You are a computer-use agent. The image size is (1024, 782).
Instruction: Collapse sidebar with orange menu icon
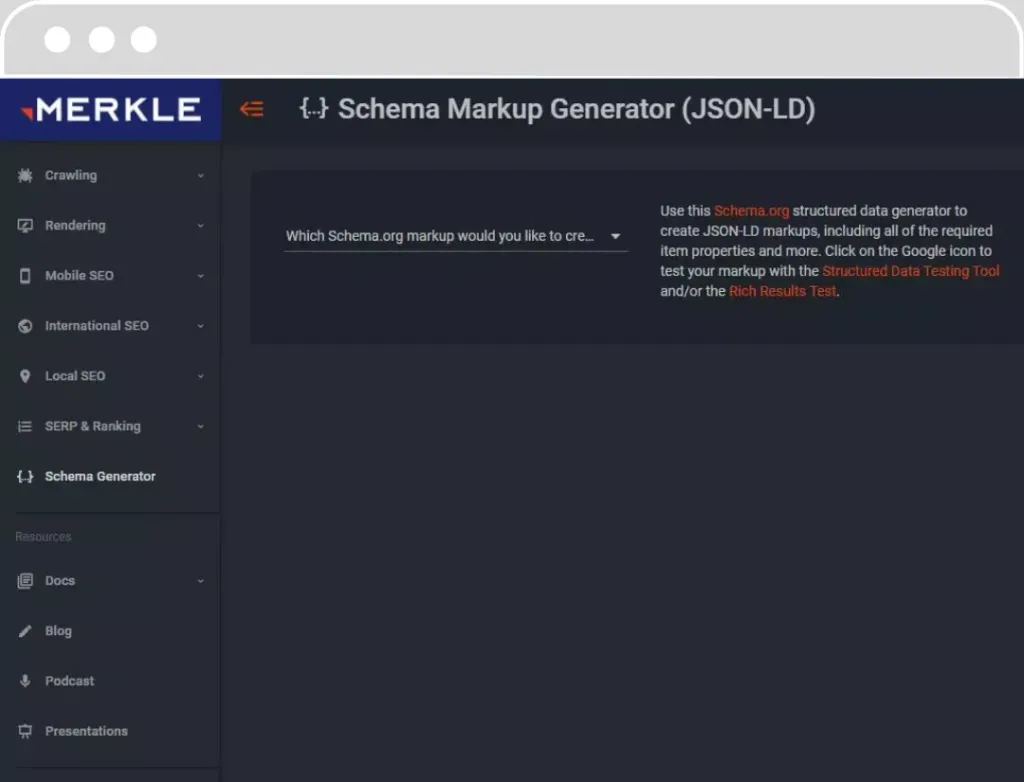pos(252,109)
